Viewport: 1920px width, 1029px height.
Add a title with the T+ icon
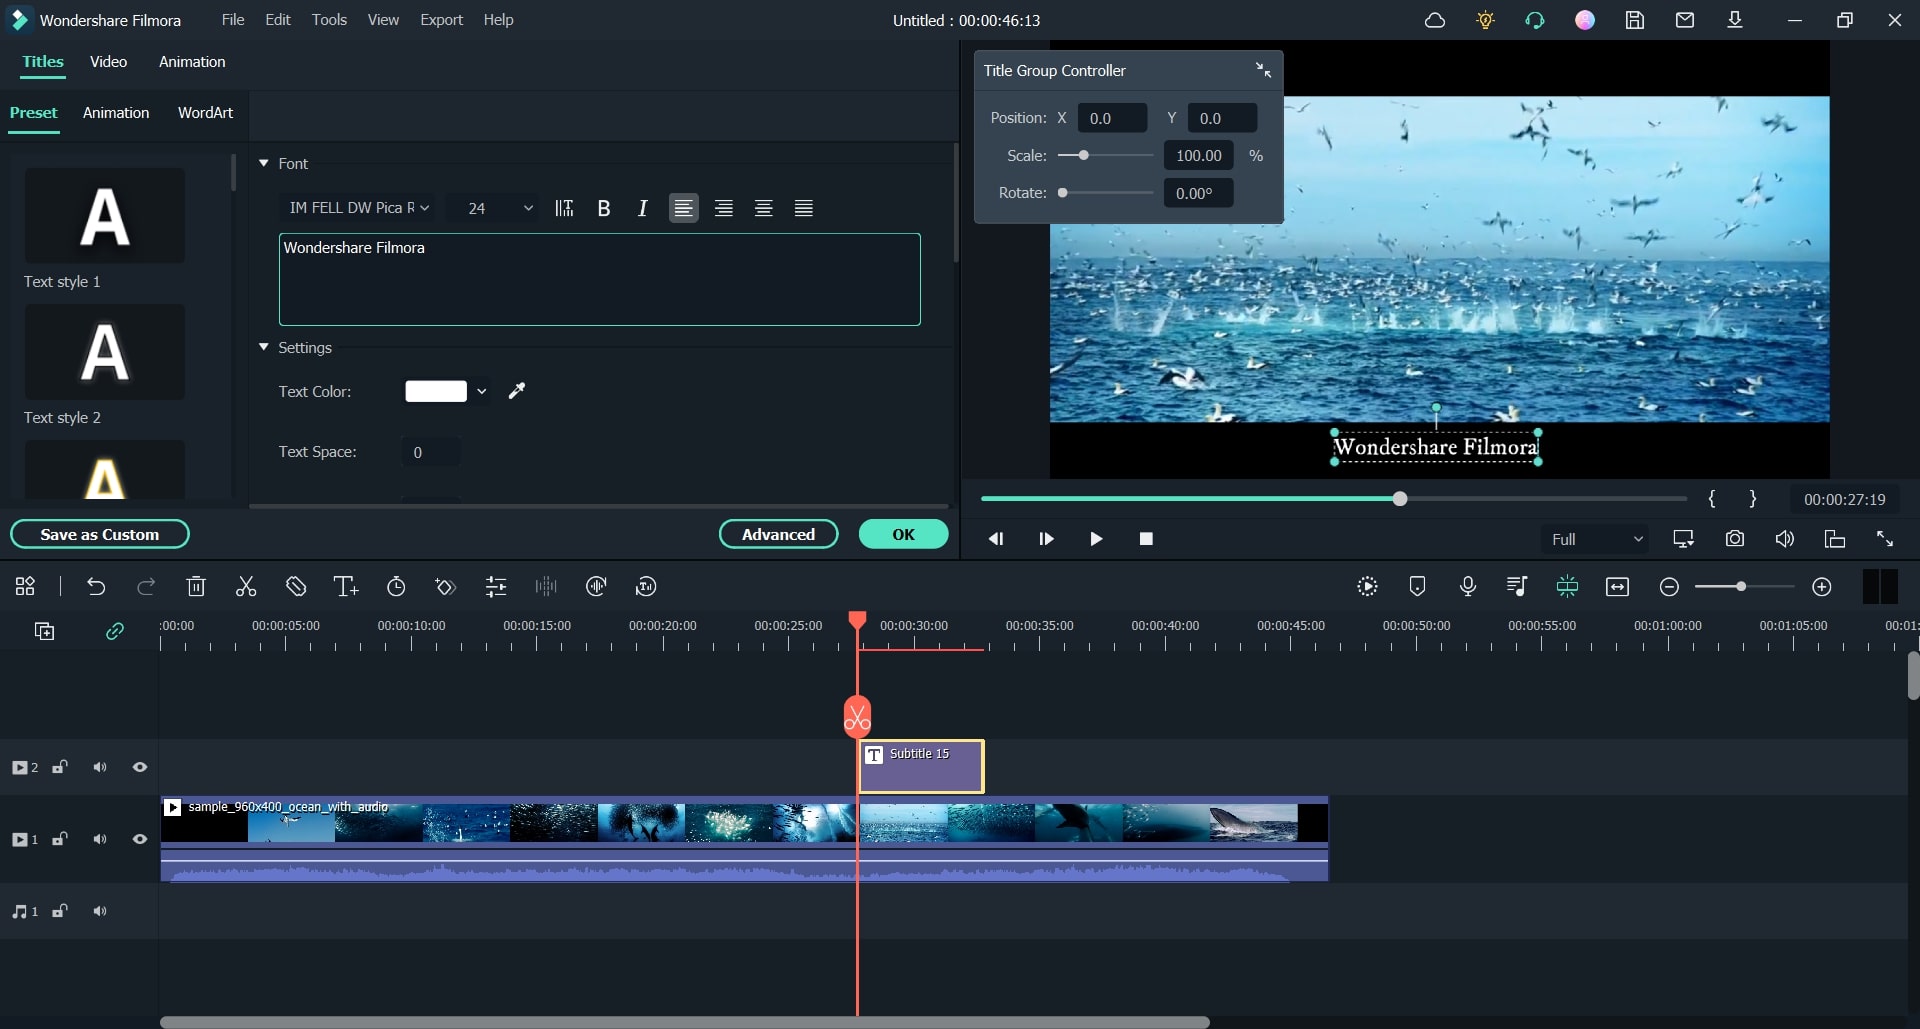[x=346, y=587]
